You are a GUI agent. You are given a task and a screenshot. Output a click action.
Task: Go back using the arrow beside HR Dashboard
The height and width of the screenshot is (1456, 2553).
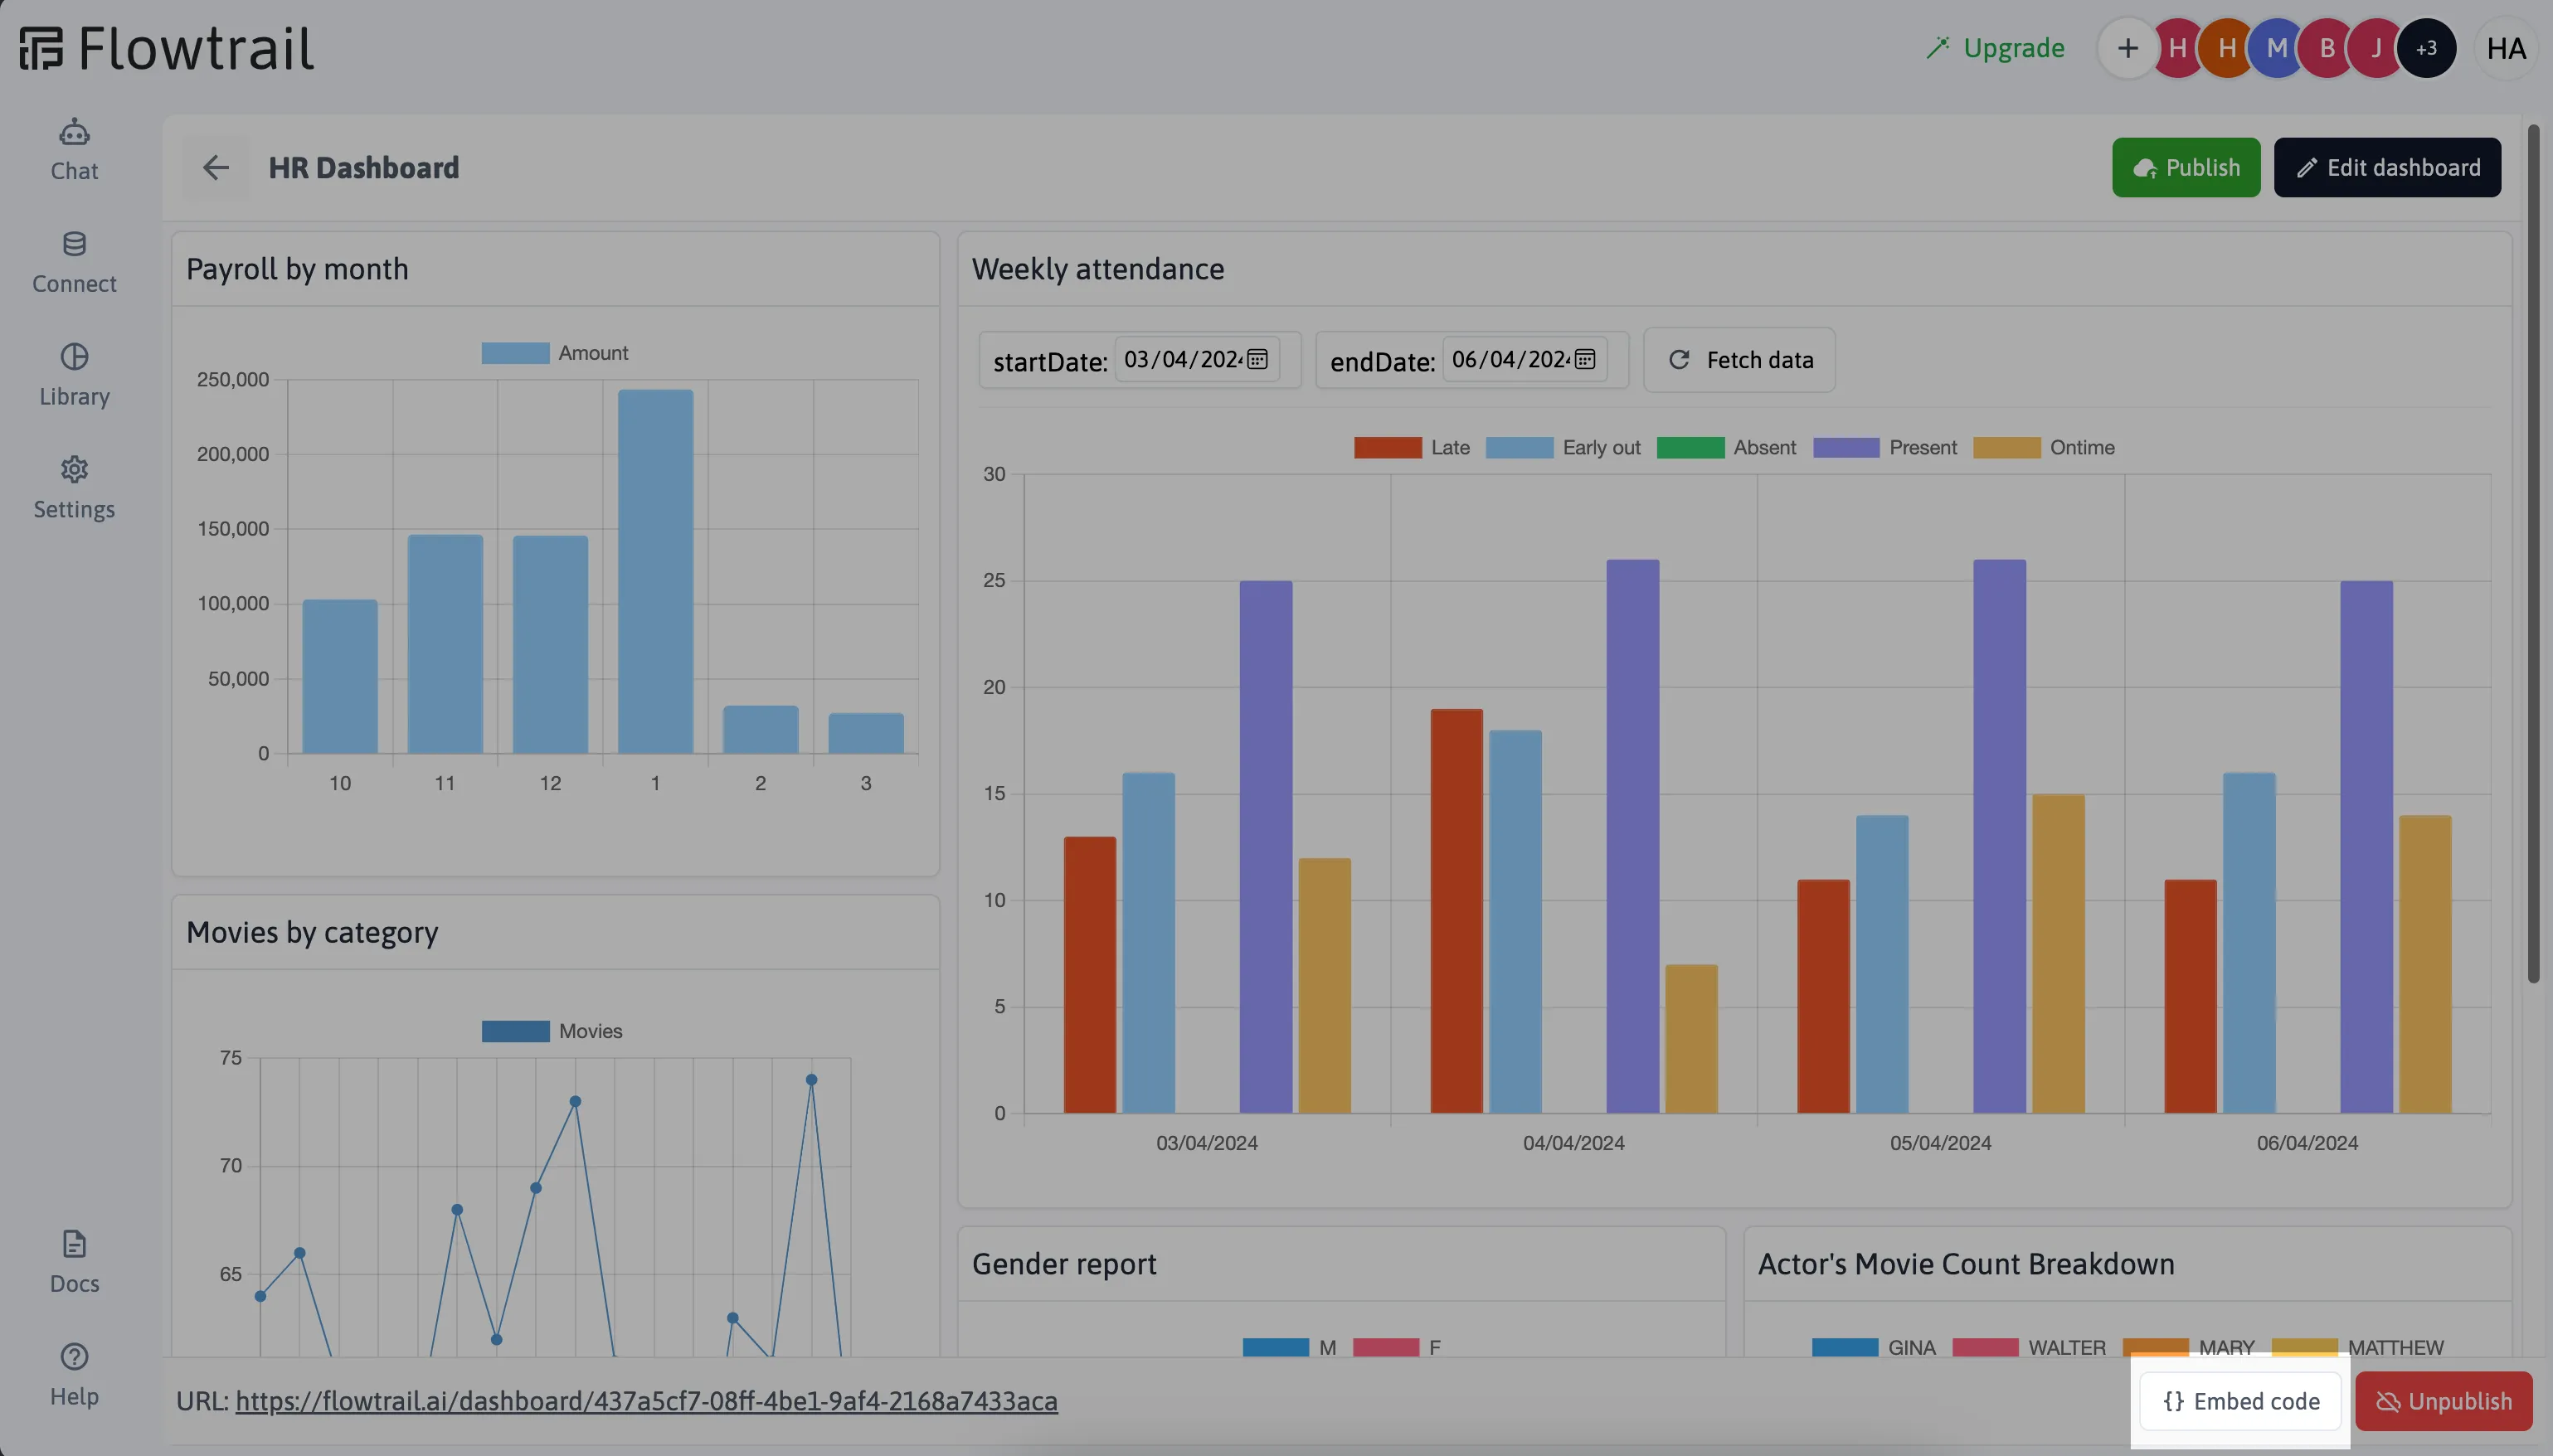tap(215, 167)
